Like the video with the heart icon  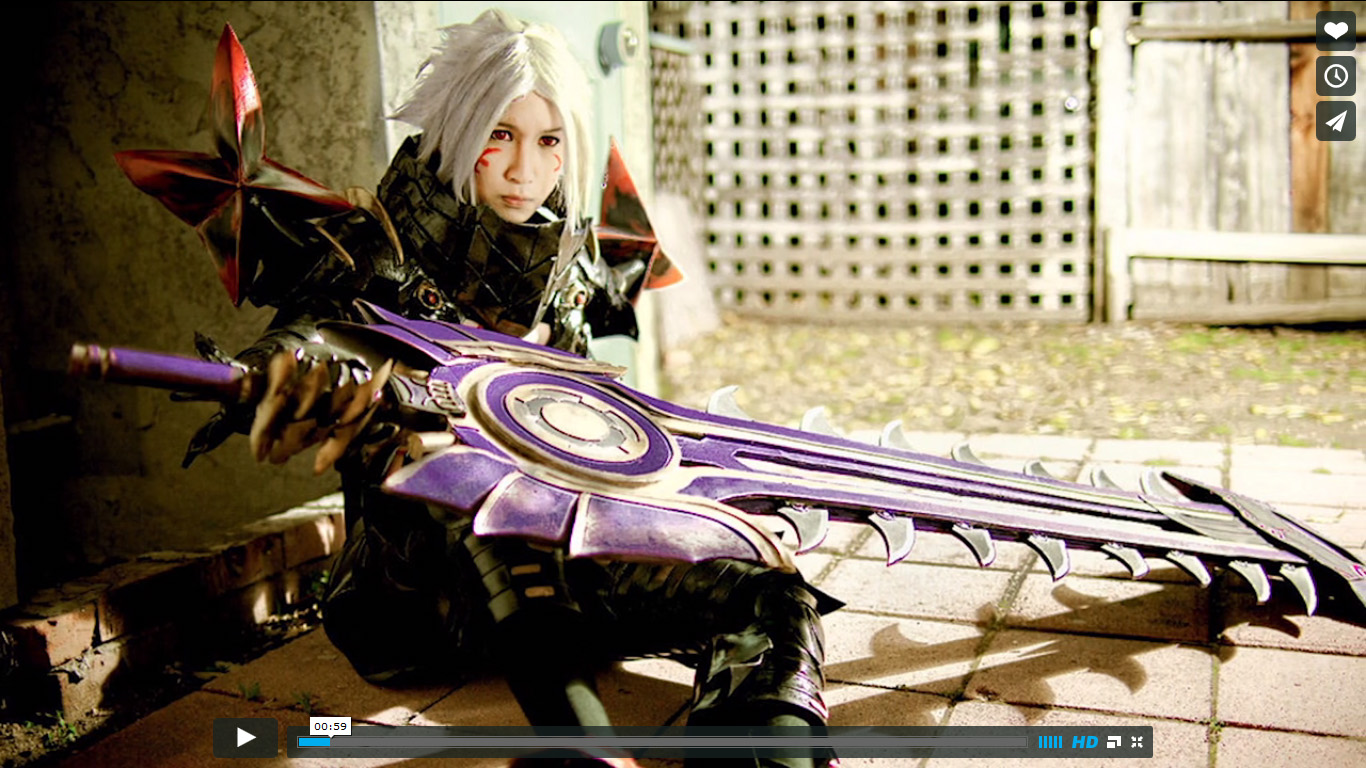tap(1336, 30)
